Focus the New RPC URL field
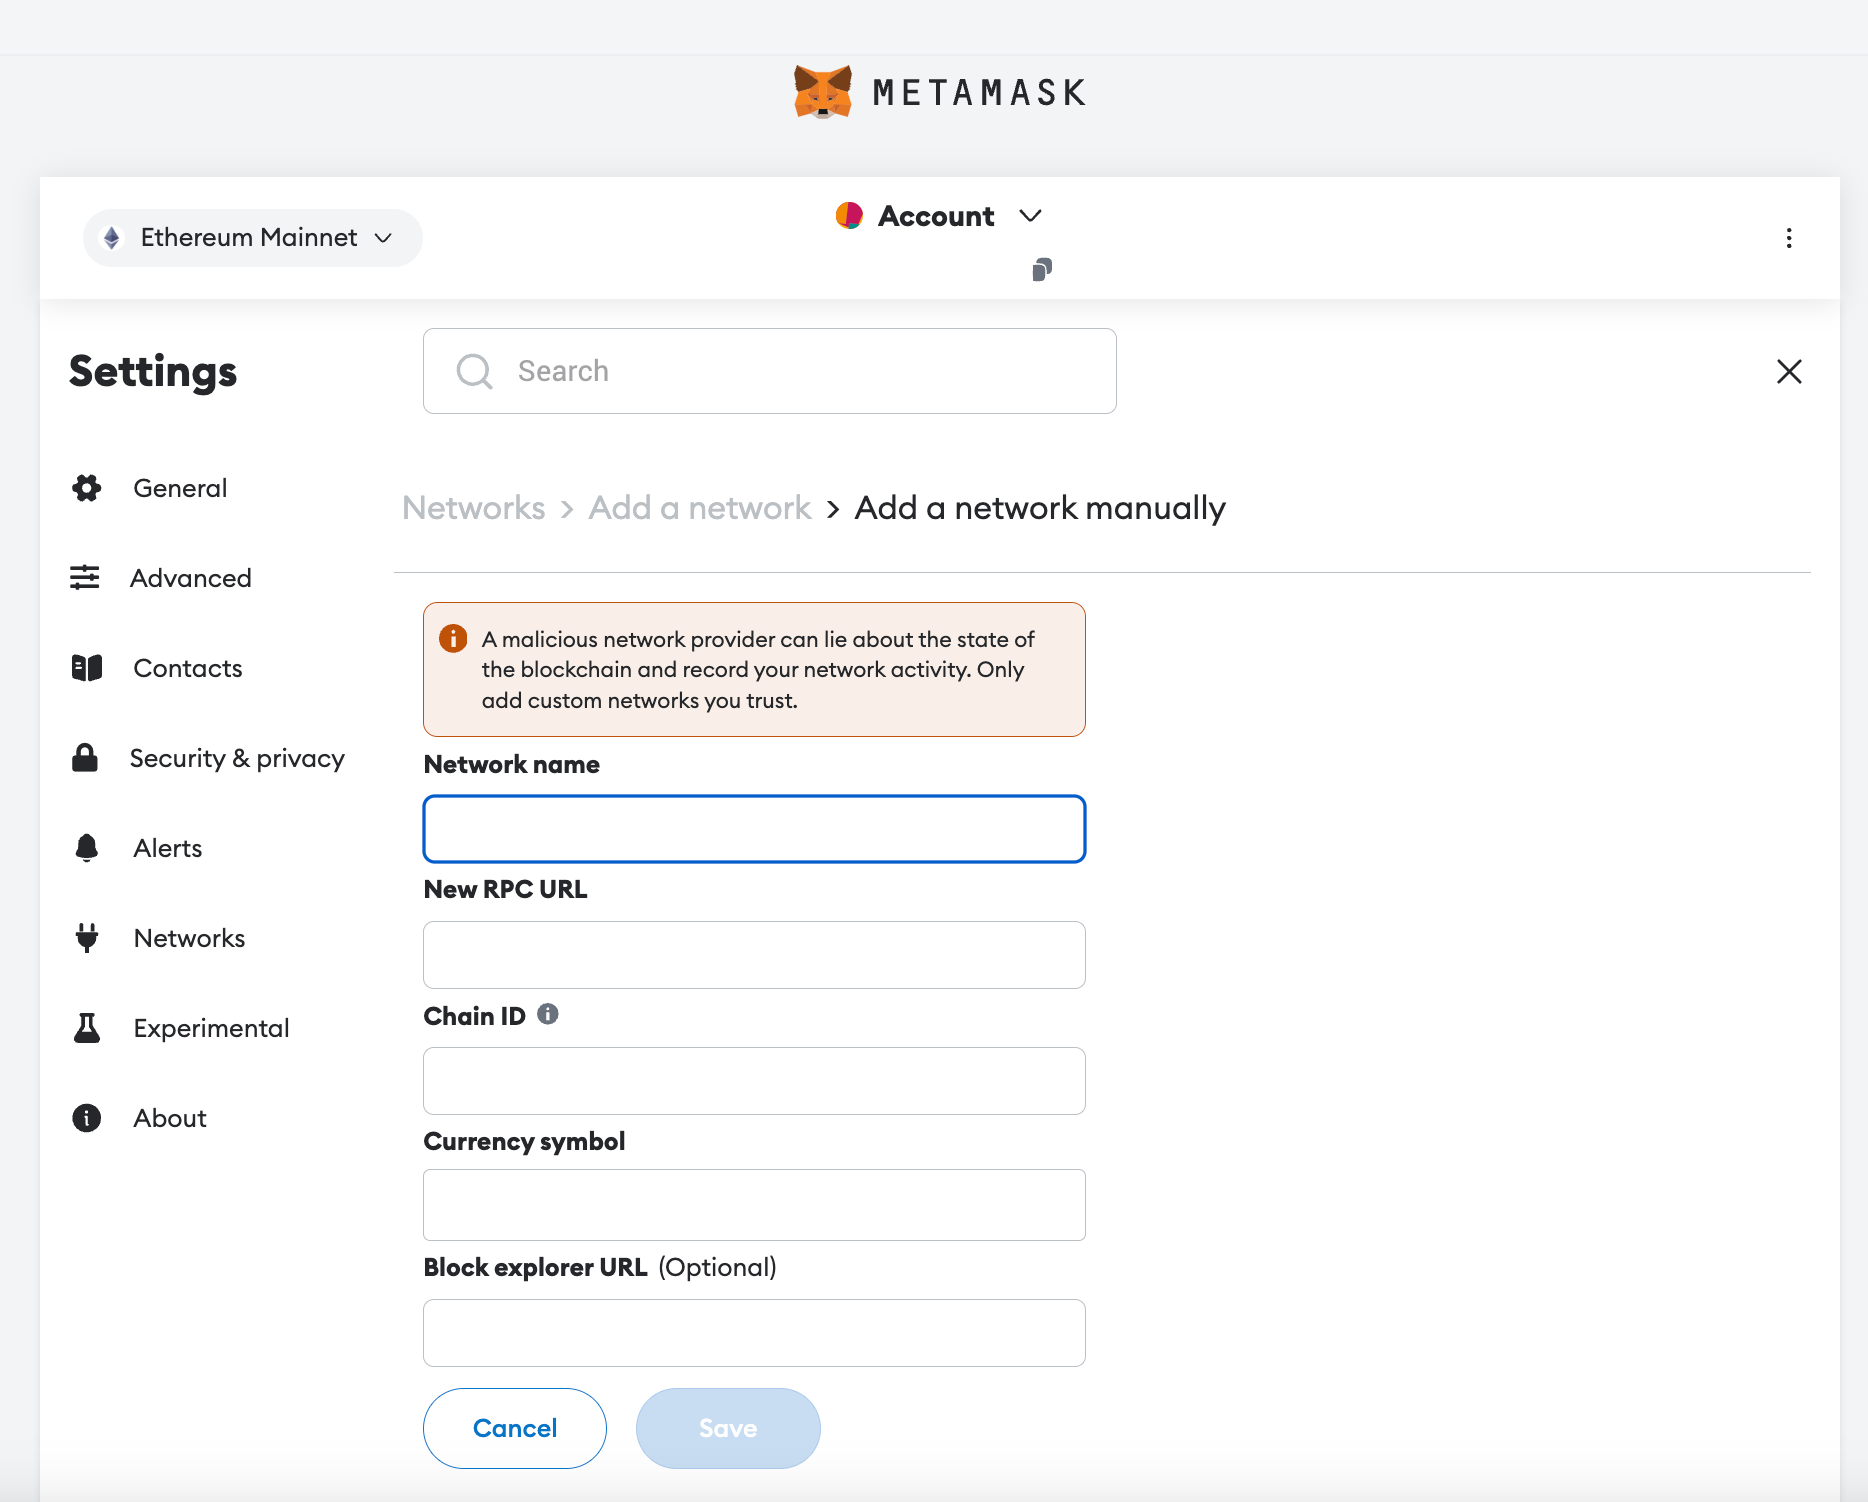The width and height of the screenshot is (1868, 1502). click(x=754, y=955)
